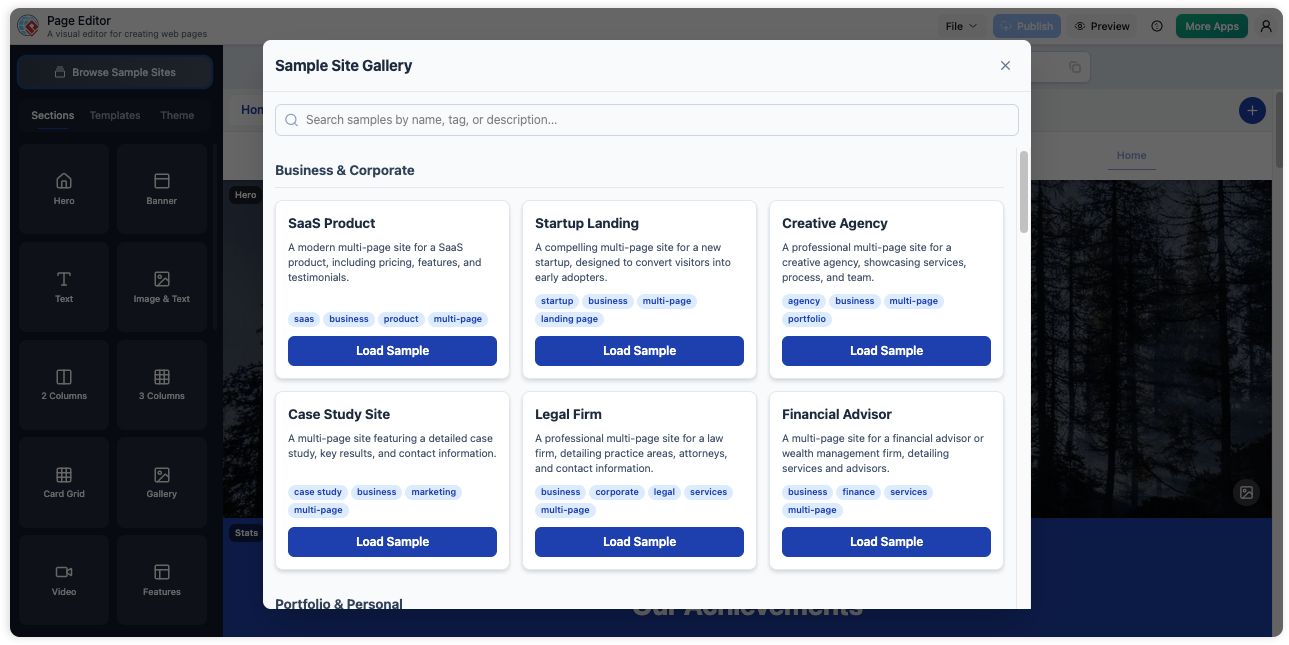This screenshot has height=645, width=1289.
Task: Switch to the Templates tab
Action: [114, 115]
